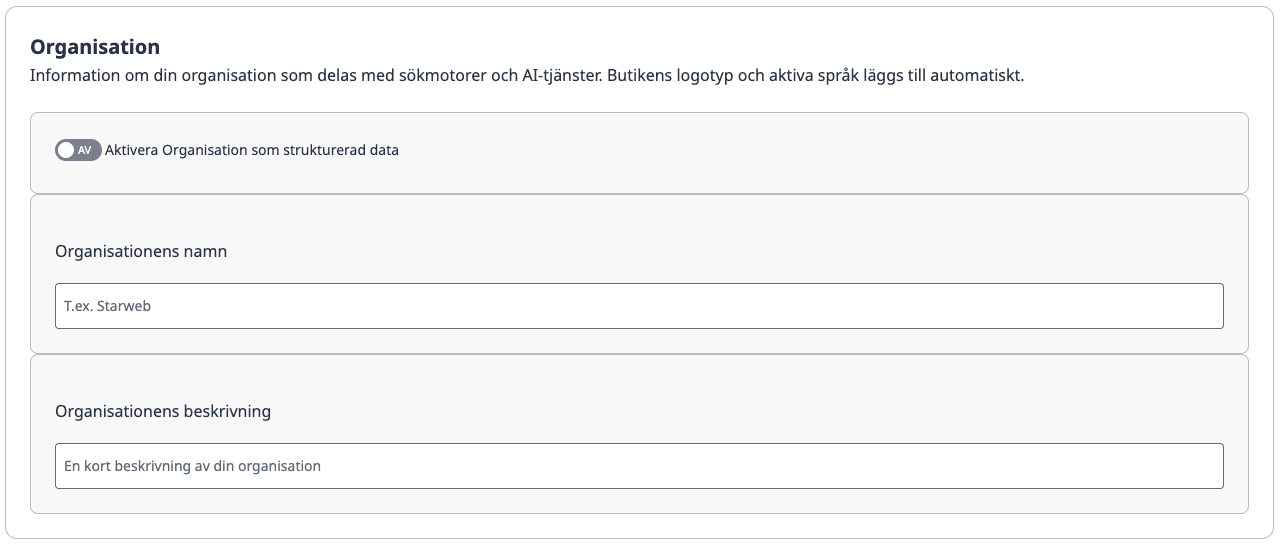Focus the Organisationens namn input field
The width and height of the screenshot is (1281, 546).
click(639, 306)
